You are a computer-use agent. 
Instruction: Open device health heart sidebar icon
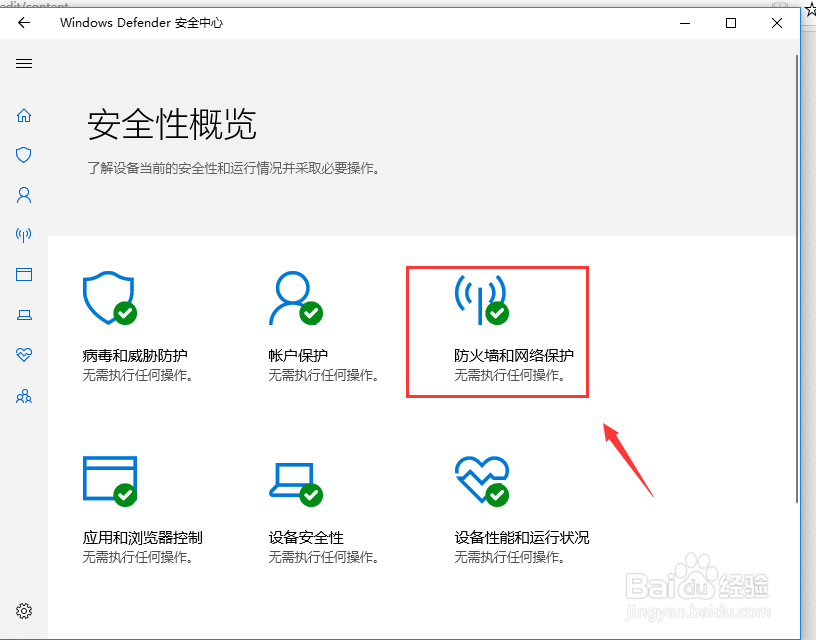pos(24,354)
